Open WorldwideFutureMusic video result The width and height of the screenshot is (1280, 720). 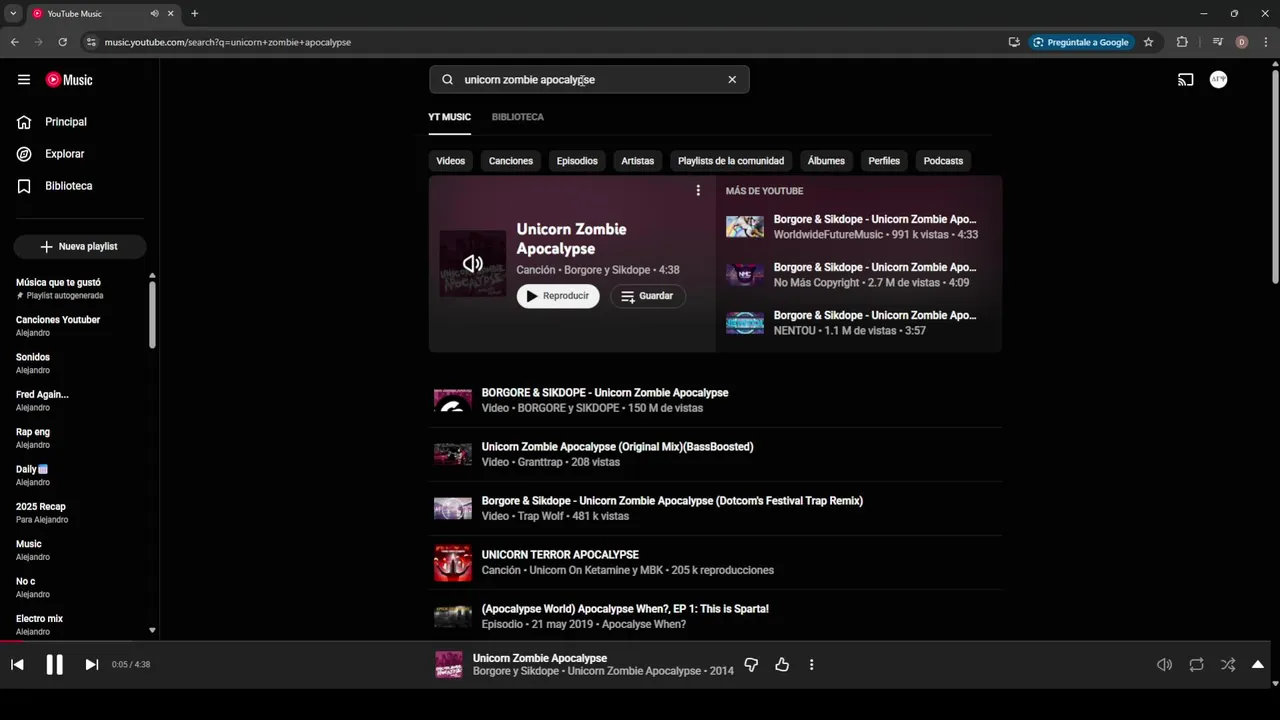(858, 227)
